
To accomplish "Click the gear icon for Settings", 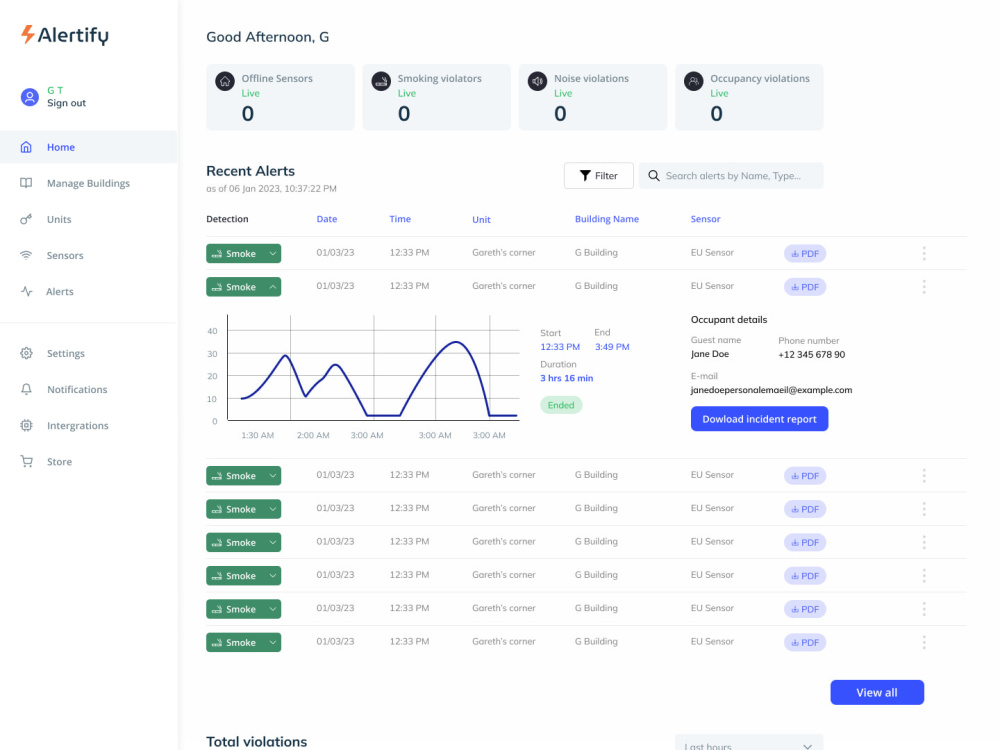I will tap(26, 353).
